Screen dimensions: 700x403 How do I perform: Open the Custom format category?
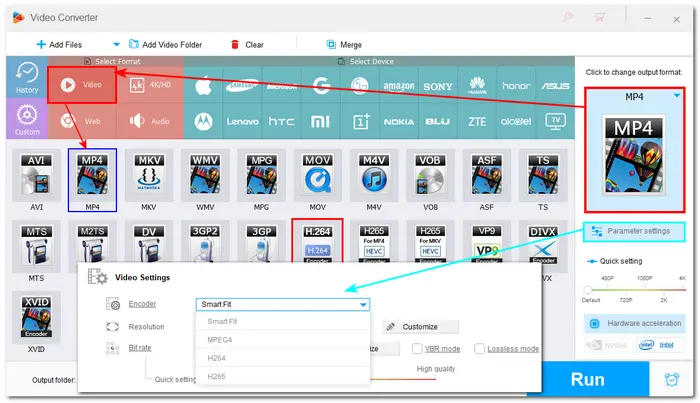click(x=27, y=119)
